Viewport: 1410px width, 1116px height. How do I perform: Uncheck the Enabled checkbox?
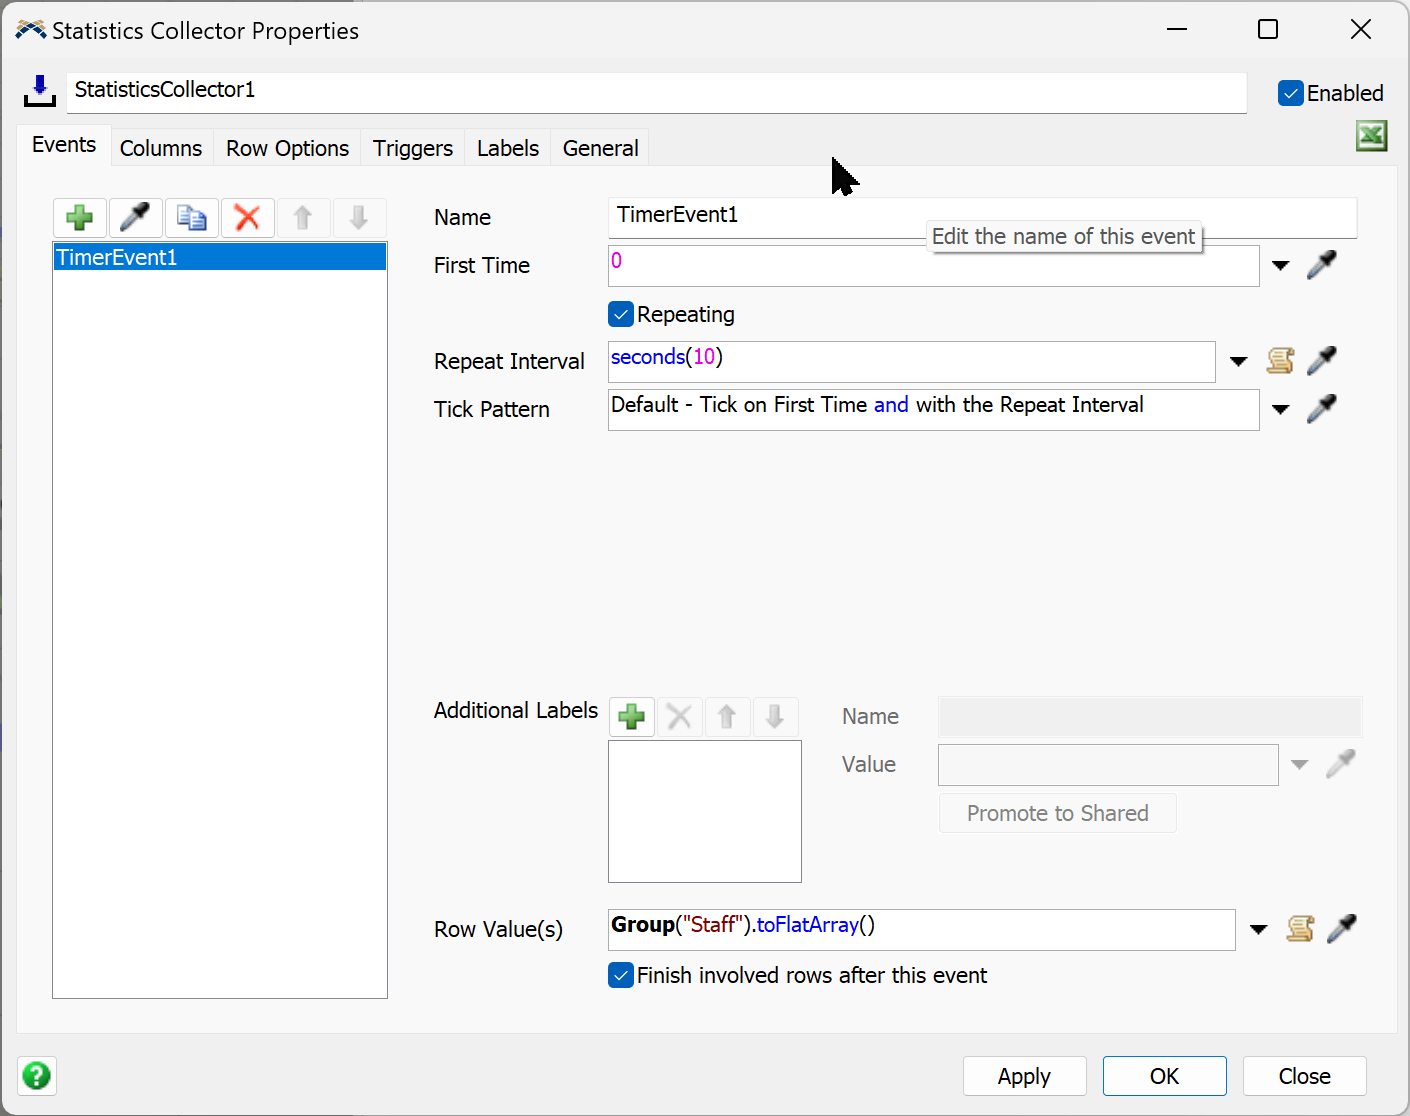[x=1291, y=93]
